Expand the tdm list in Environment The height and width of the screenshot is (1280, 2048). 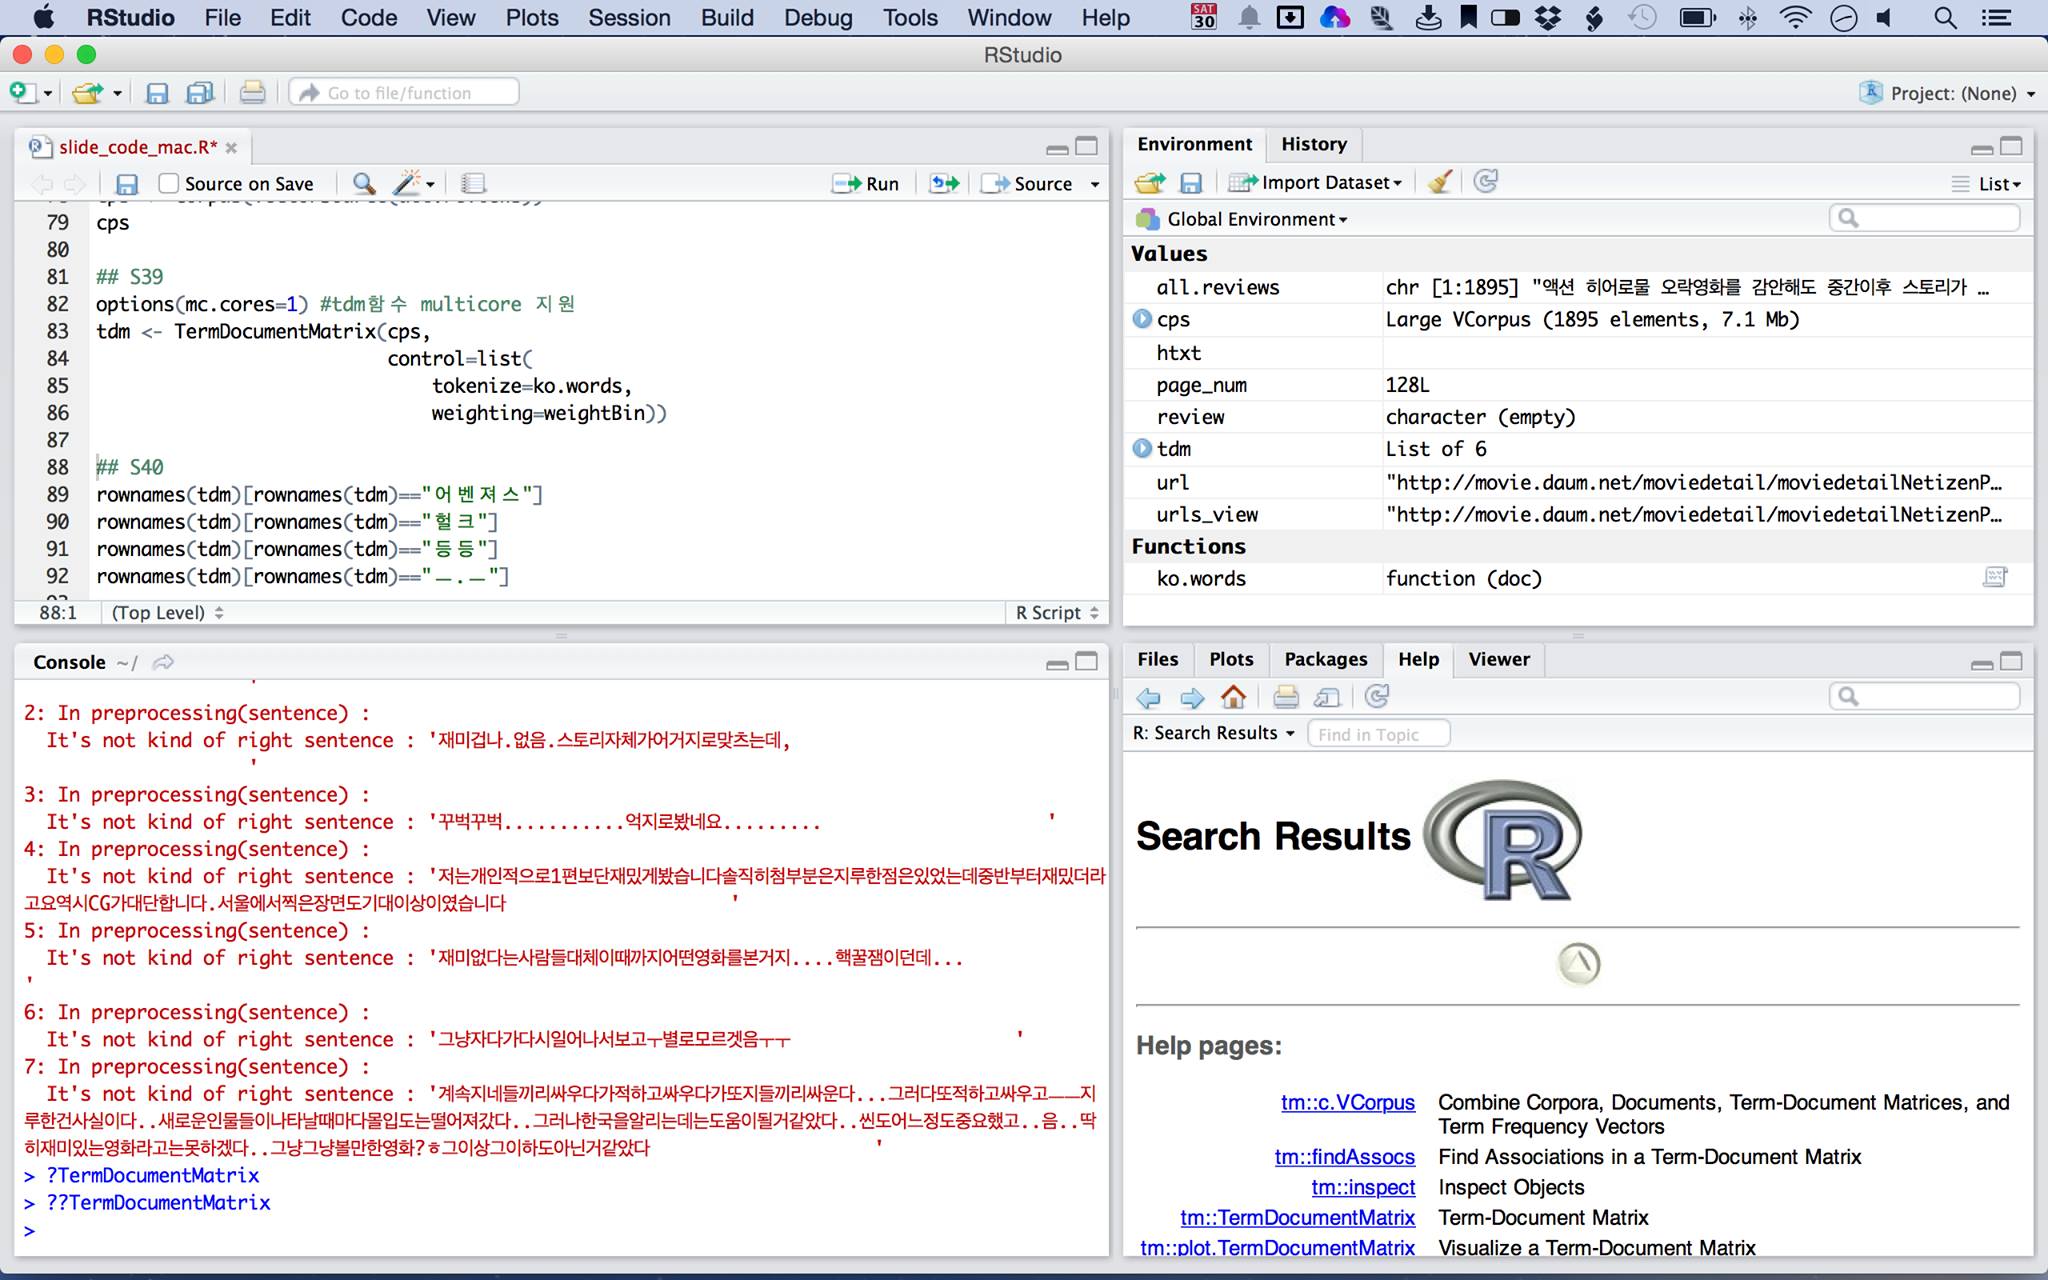pyautogui.click(x=1142, y=449)
